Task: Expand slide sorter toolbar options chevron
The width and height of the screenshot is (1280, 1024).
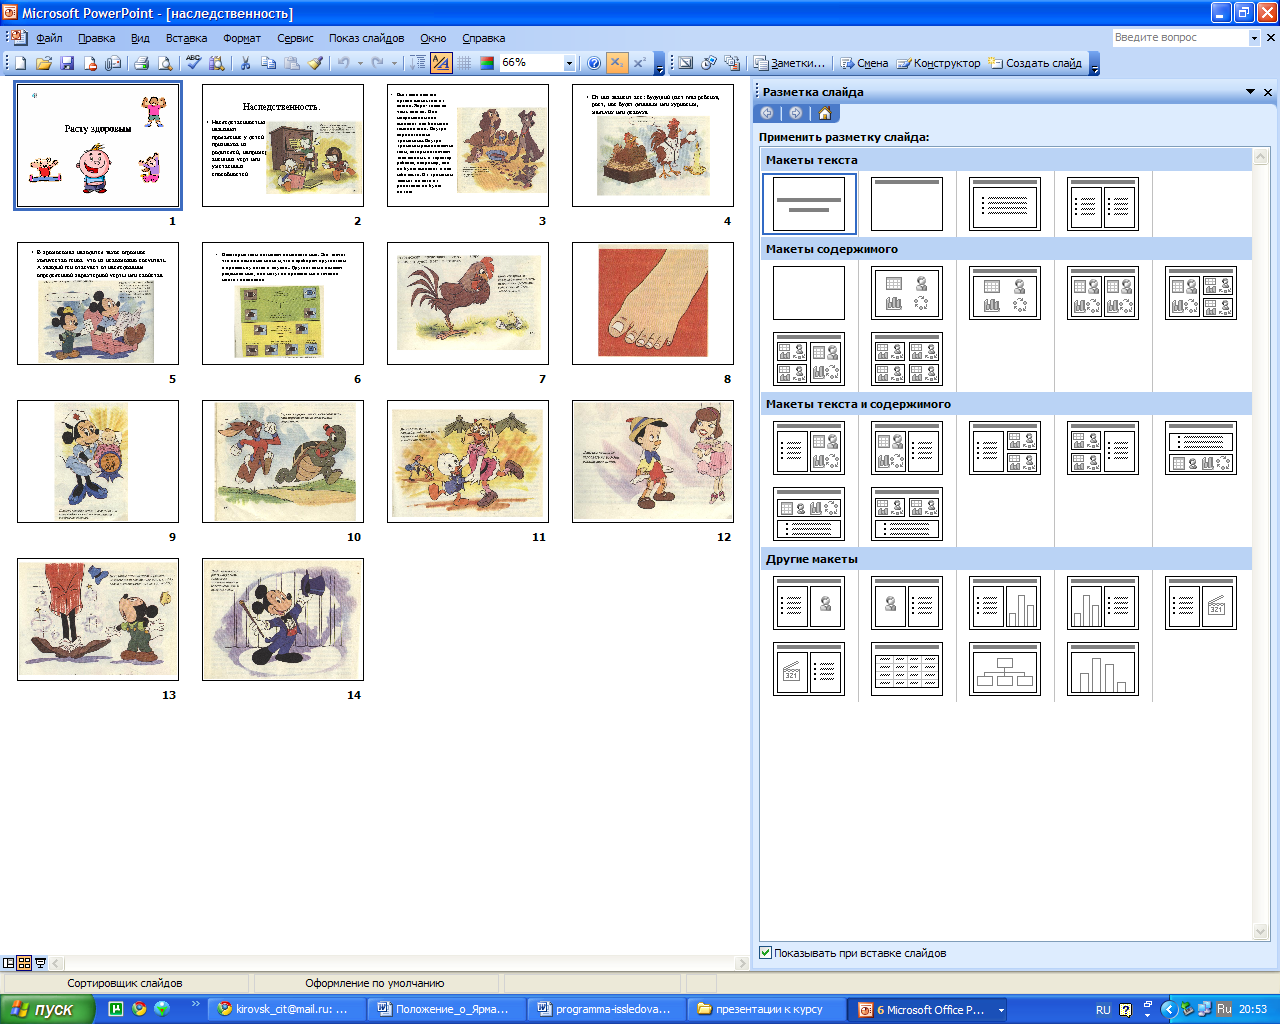Action: [x=1095, y=64]
